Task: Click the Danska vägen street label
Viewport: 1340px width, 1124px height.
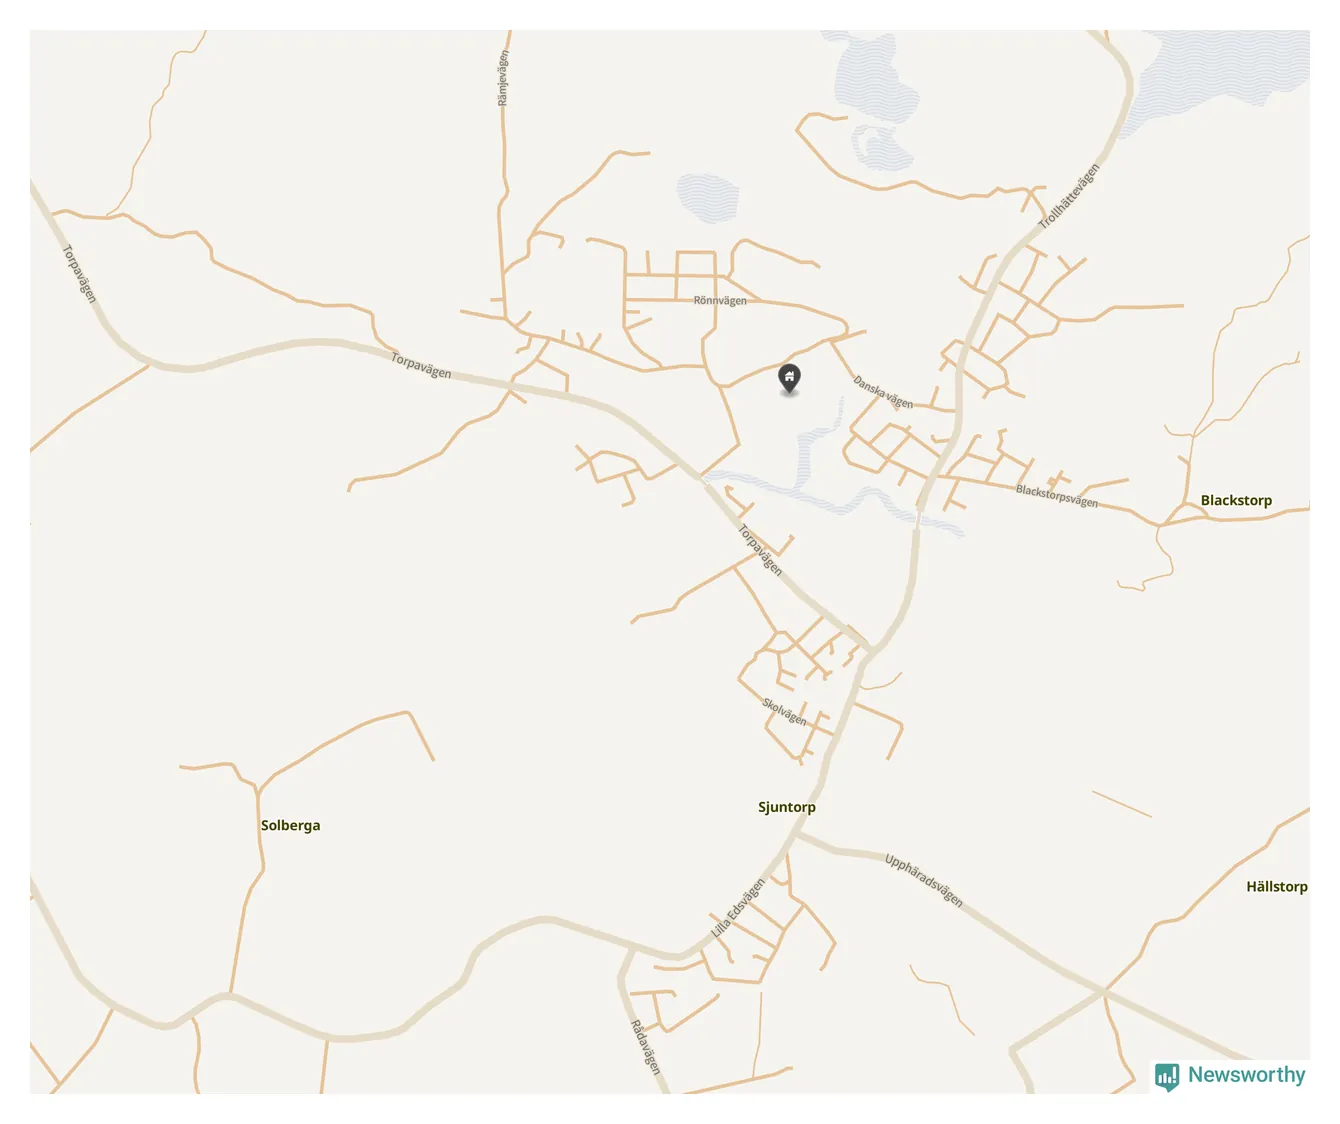Action: tap(883, 392)
